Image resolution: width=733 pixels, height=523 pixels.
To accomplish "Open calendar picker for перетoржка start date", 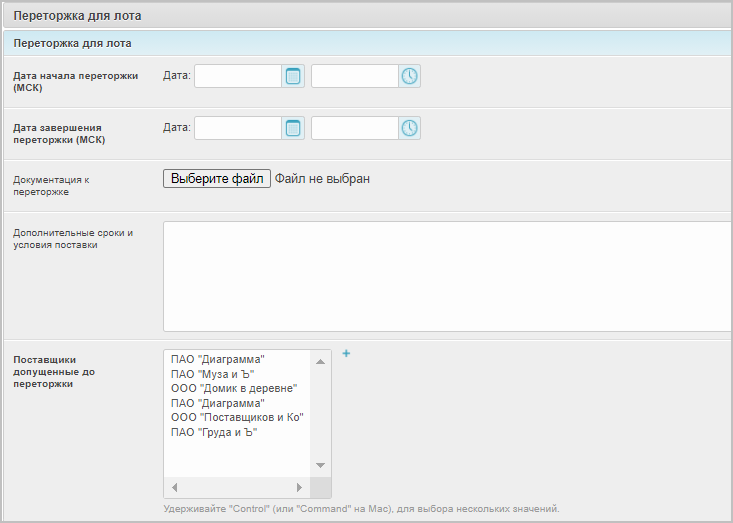I will [x=293, y=76].
